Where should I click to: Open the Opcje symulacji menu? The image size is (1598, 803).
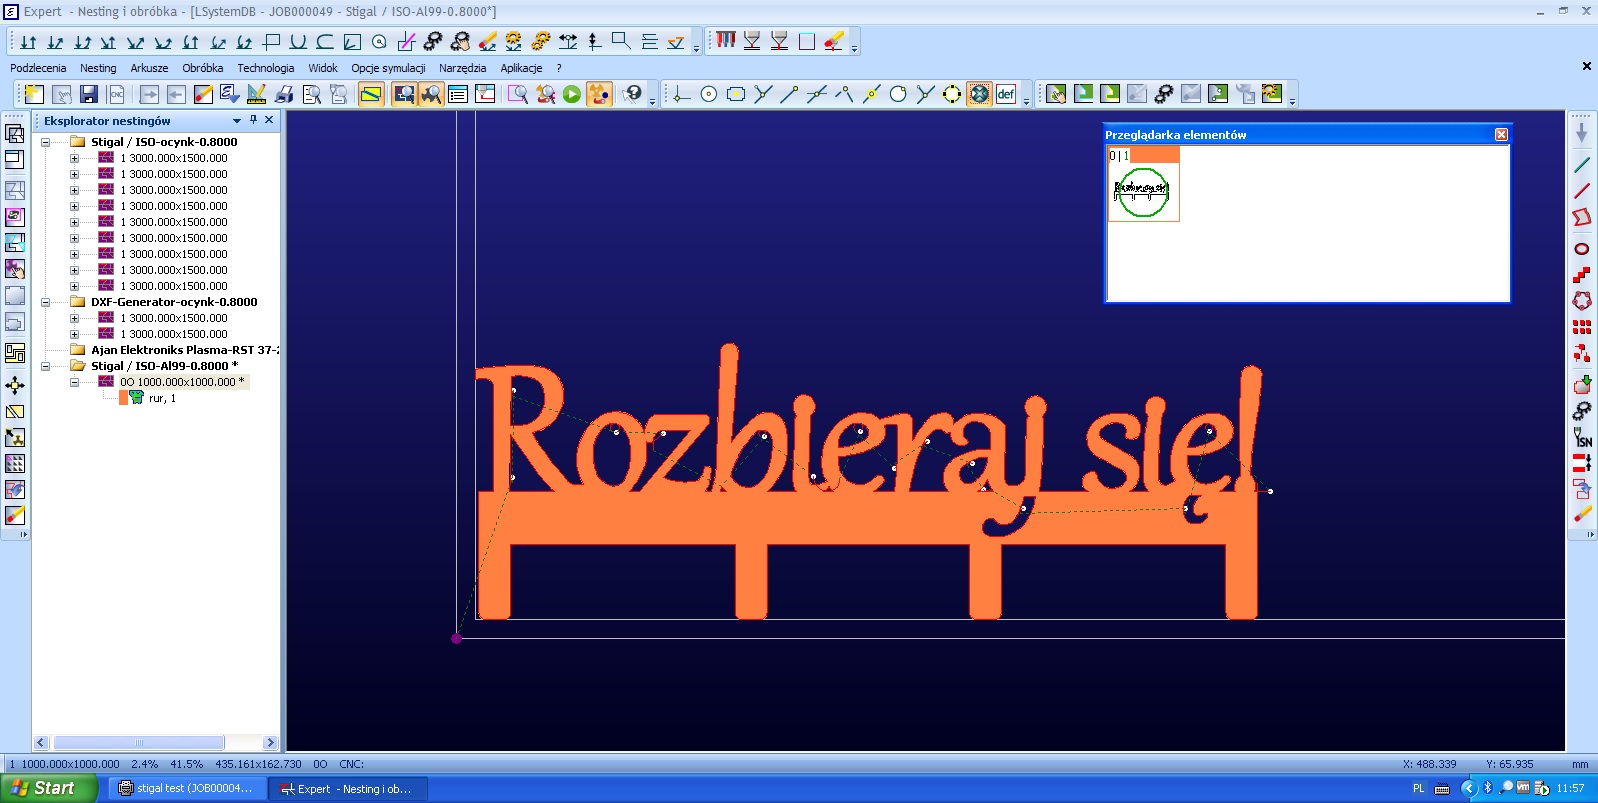point(388,68)
